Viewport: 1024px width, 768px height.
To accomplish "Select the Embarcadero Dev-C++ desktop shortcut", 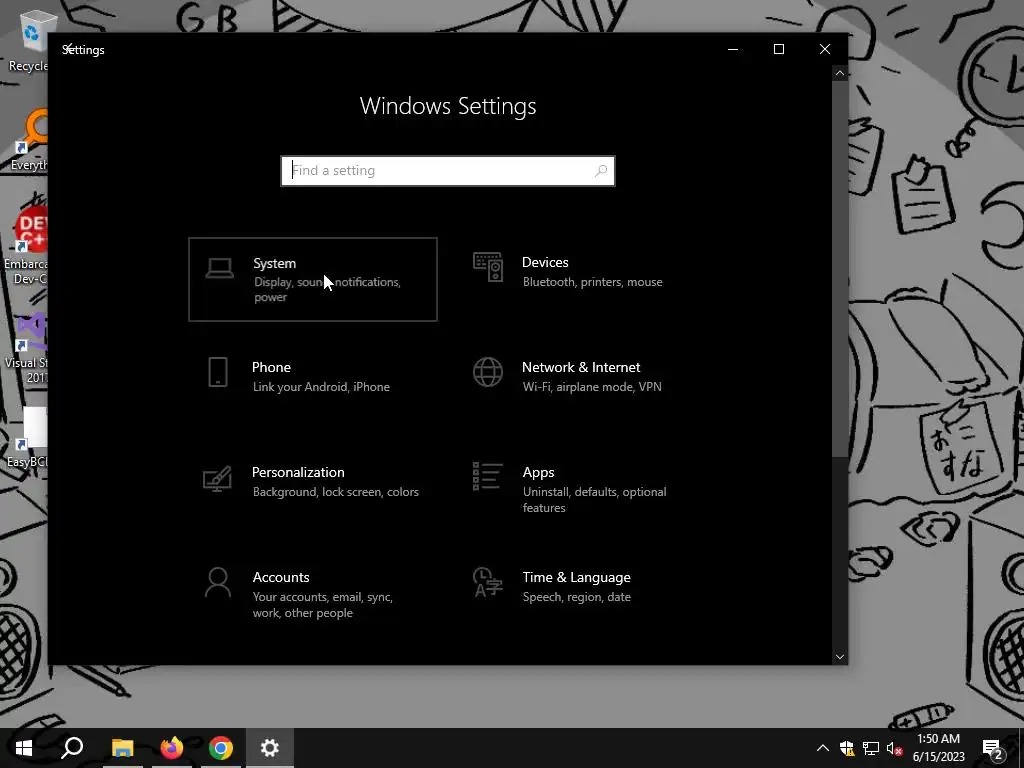I will click(x=26, y=246).
